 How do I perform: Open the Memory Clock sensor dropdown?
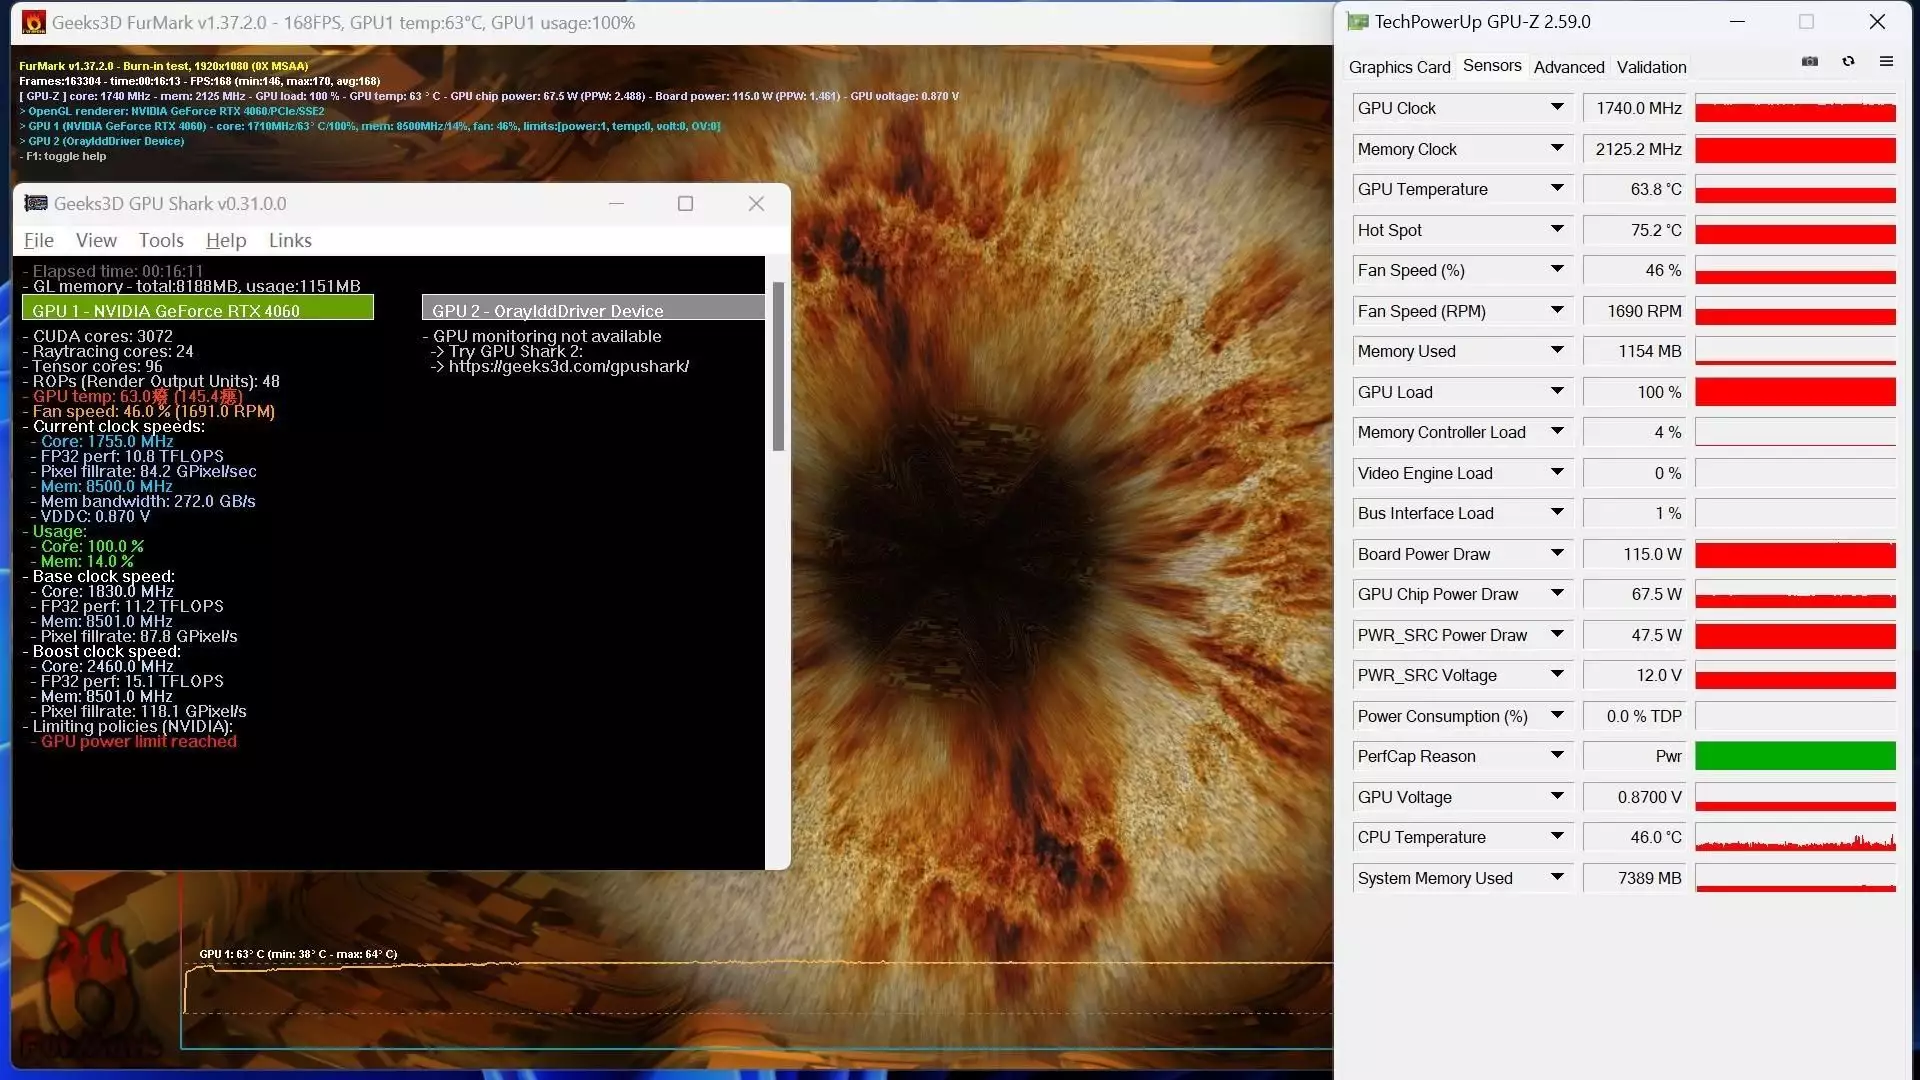[x=1557, y=148]
